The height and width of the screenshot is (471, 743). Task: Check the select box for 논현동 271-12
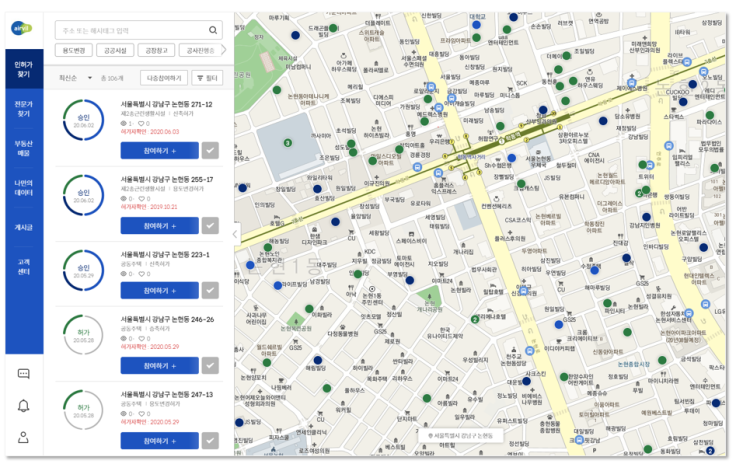pyautogui.click(x=210, y=150)
